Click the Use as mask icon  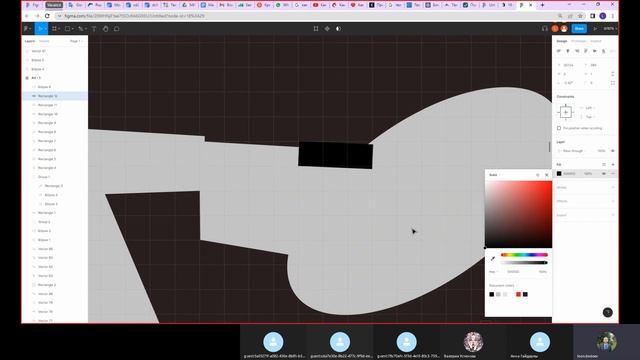point(338,29)
